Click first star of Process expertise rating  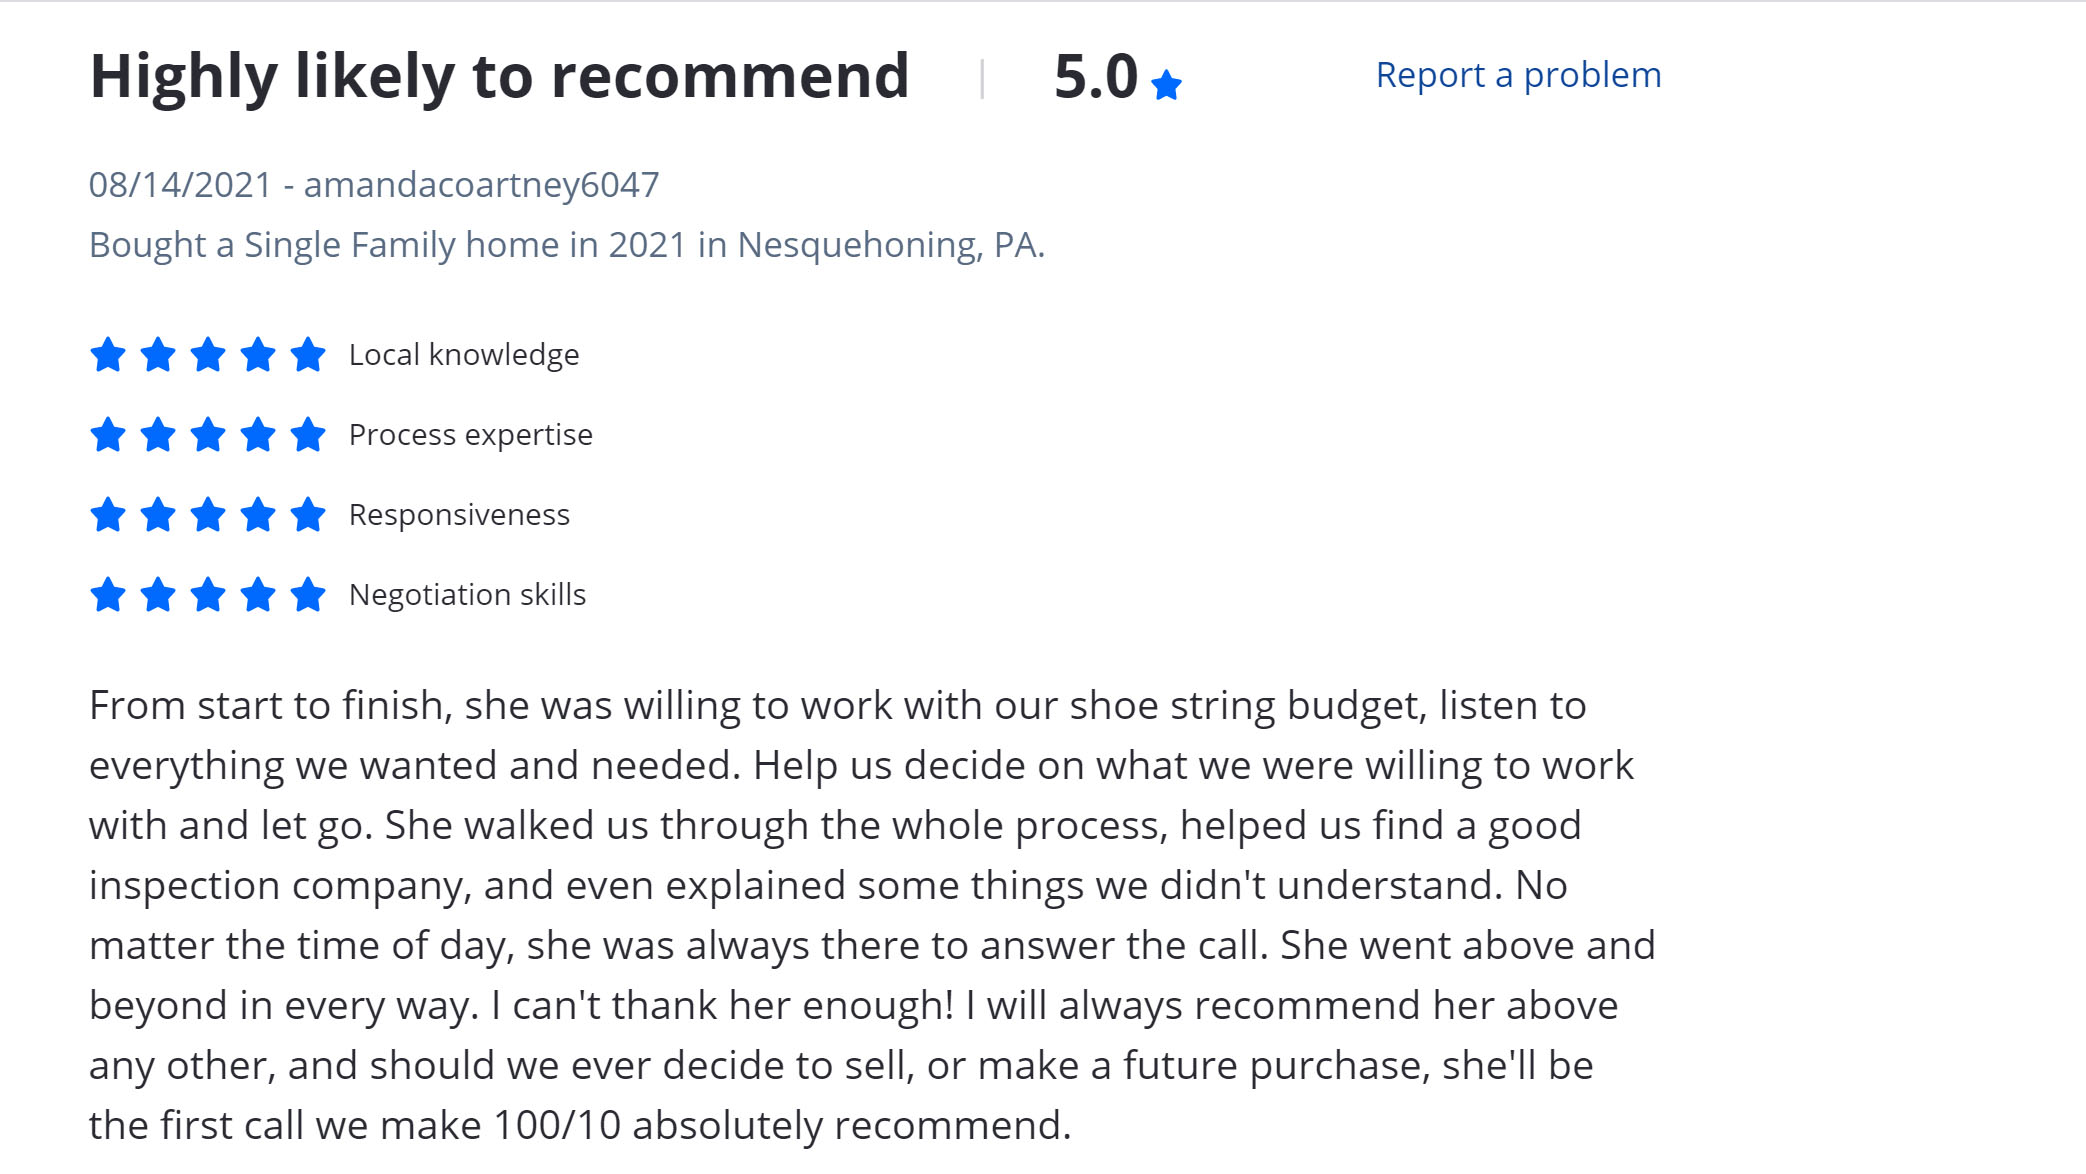[108, 435]
